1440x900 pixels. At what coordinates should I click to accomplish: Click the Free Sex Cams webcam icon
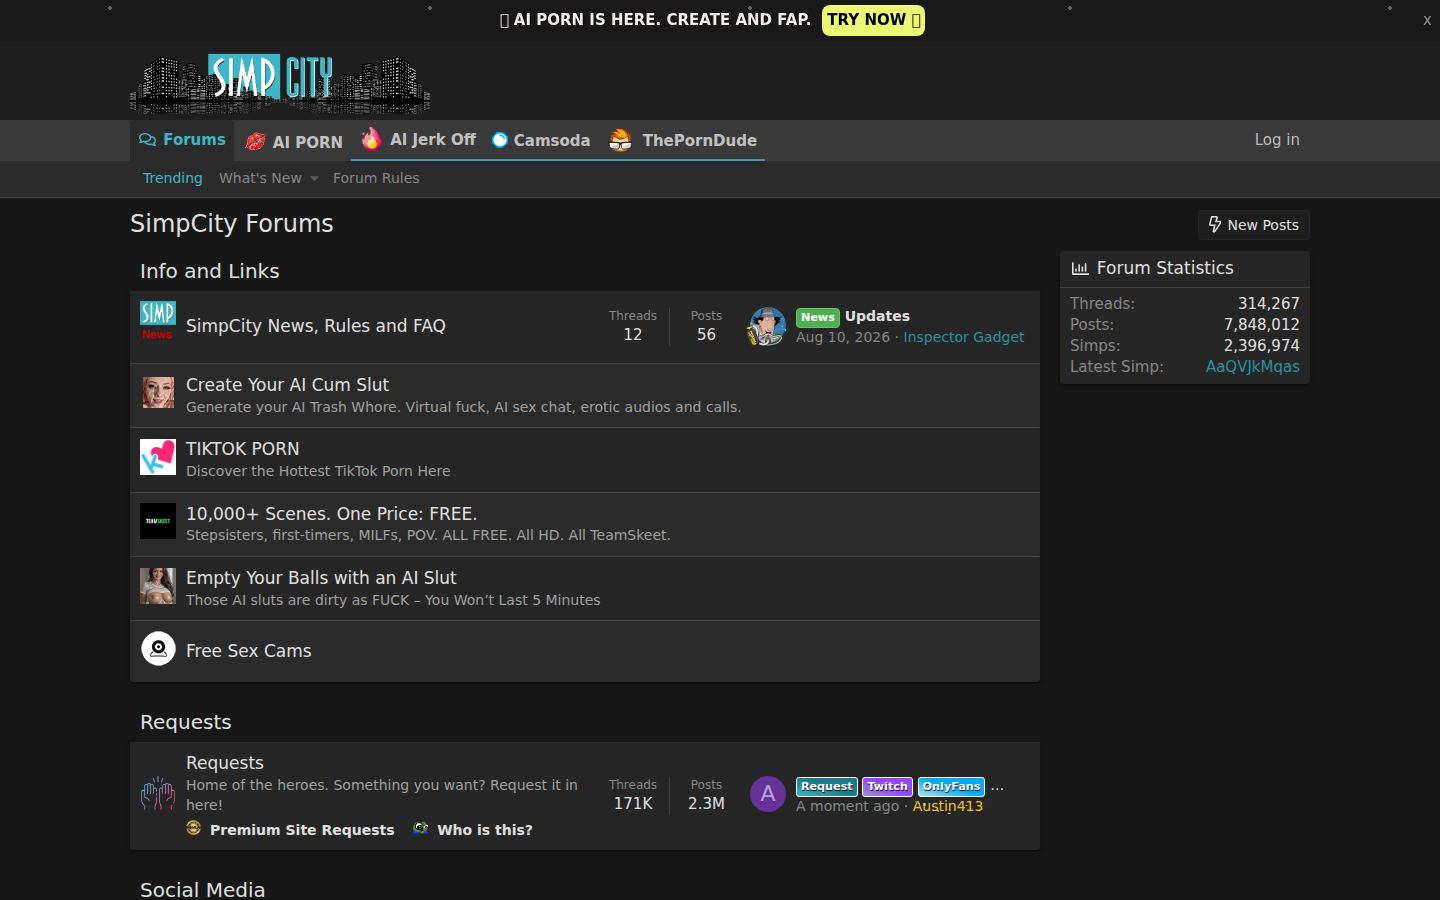[x=158, y=649]
